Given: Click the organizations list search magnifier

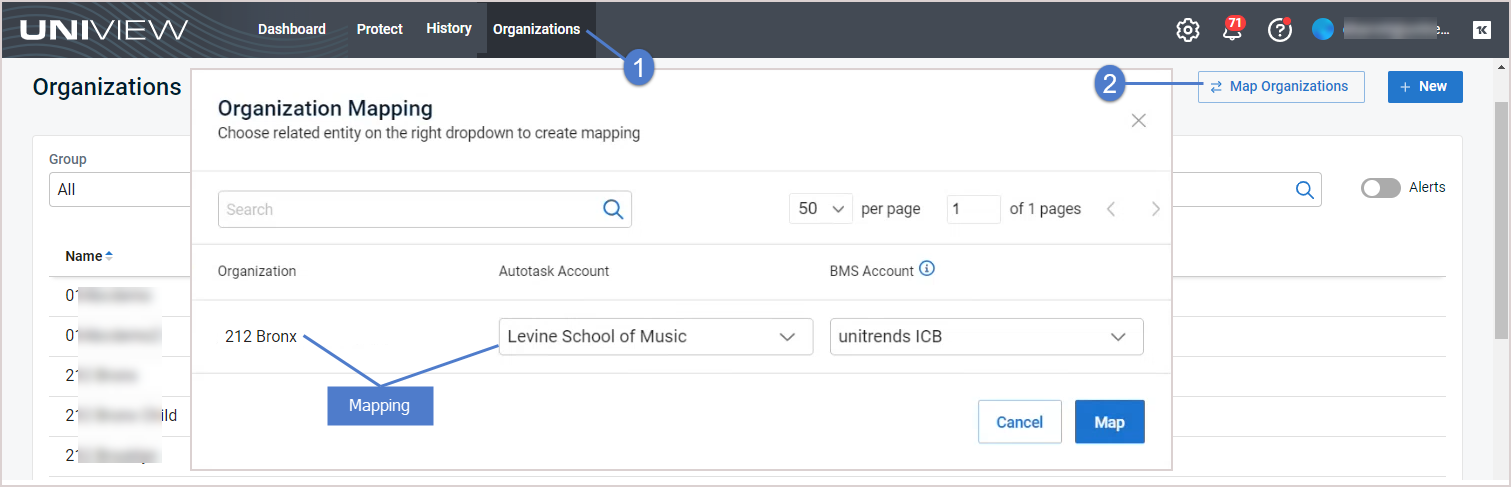Looking at the screenshot, I should click(x=1304, y=189).
